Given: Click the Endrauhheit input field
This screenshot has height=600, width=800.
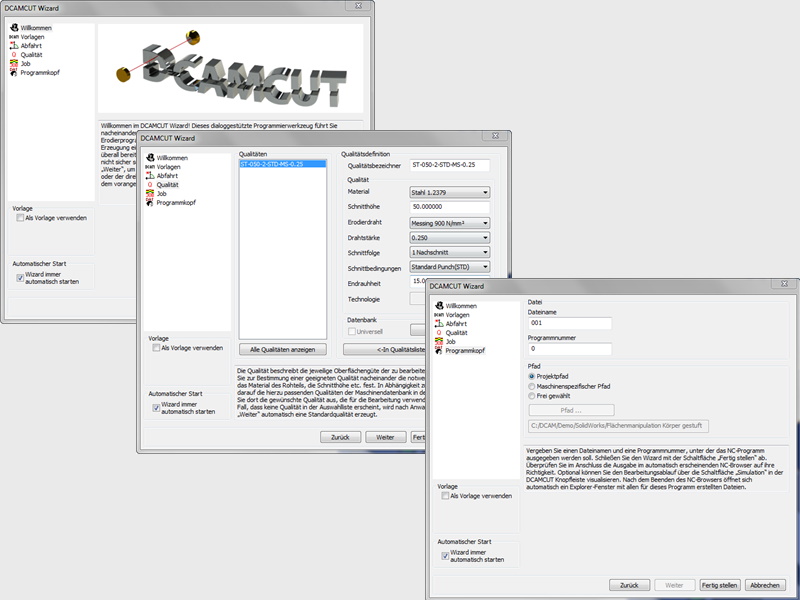Looking at the screenshot, I should [x=418, y=281].
